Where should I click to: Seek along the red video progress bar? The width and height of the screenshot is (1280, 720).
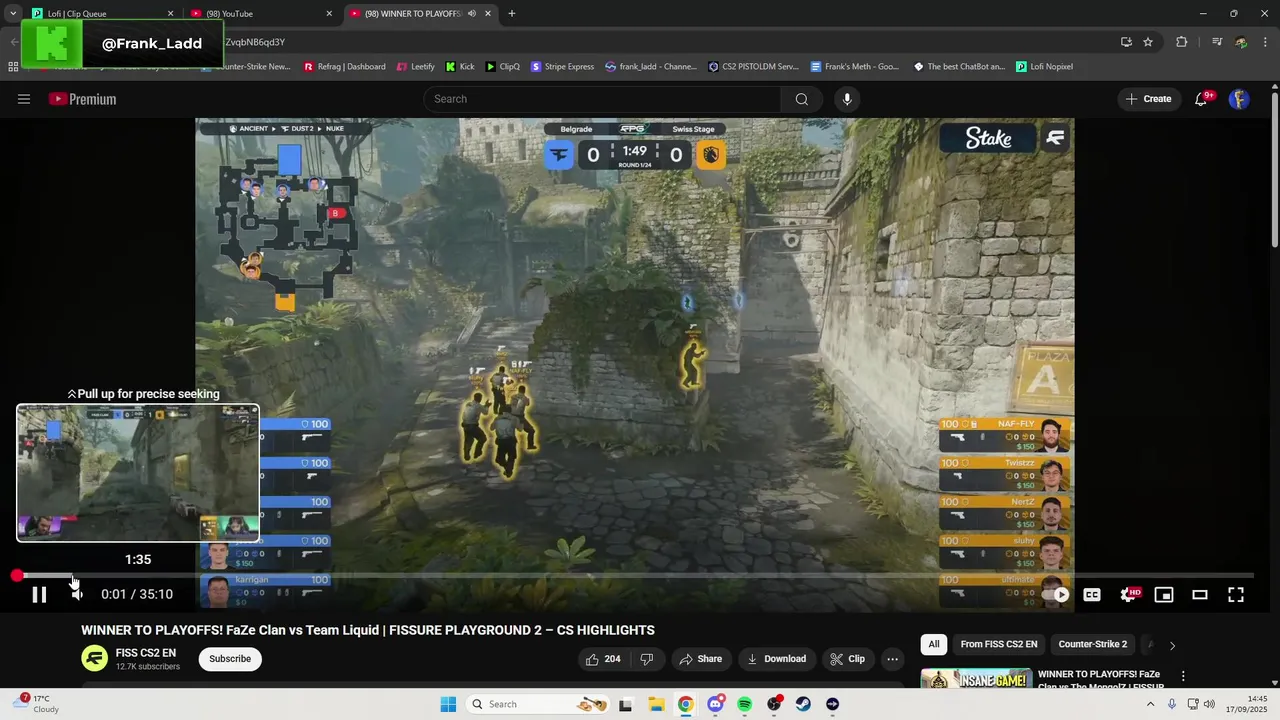(635, 576)
